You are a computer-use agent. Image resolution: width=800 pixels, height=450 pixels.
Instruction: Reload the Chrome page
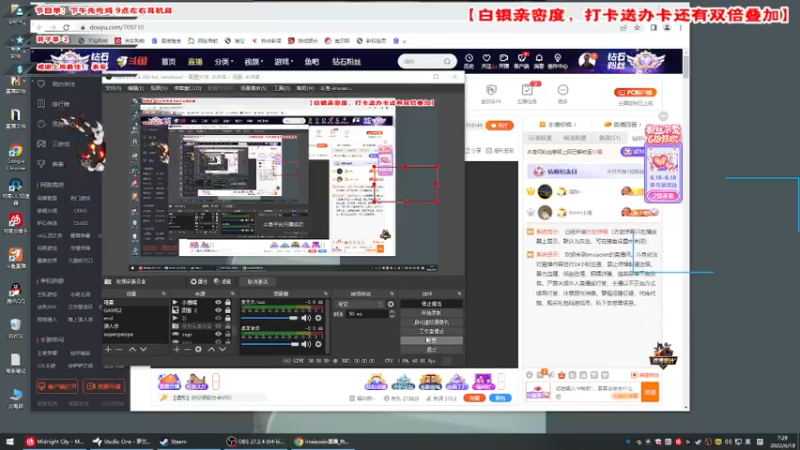66,27
